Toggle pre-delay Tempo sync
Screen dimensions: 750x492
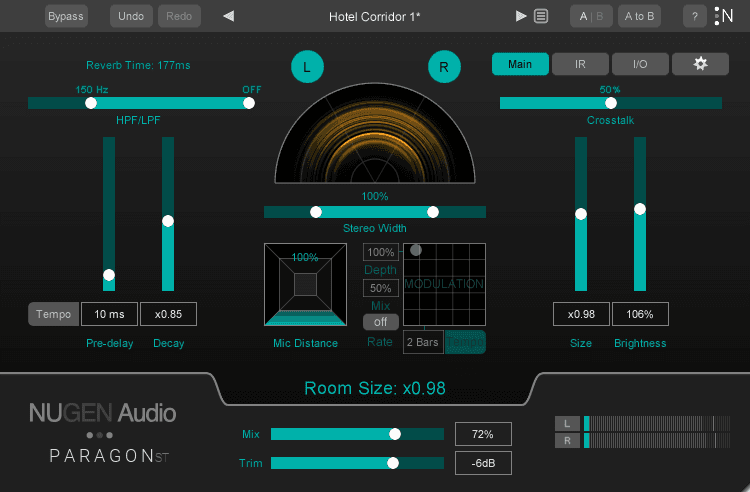click(54, 314)
